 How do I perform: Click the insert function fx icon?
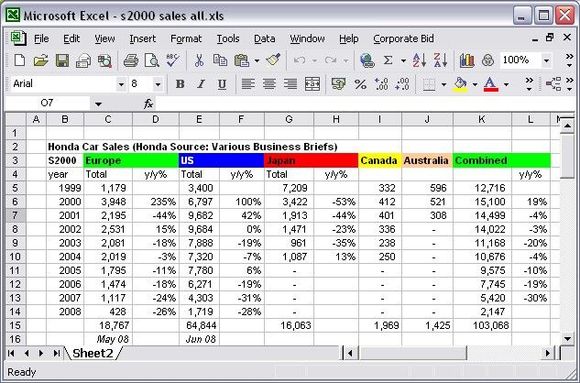click(148, 104)
